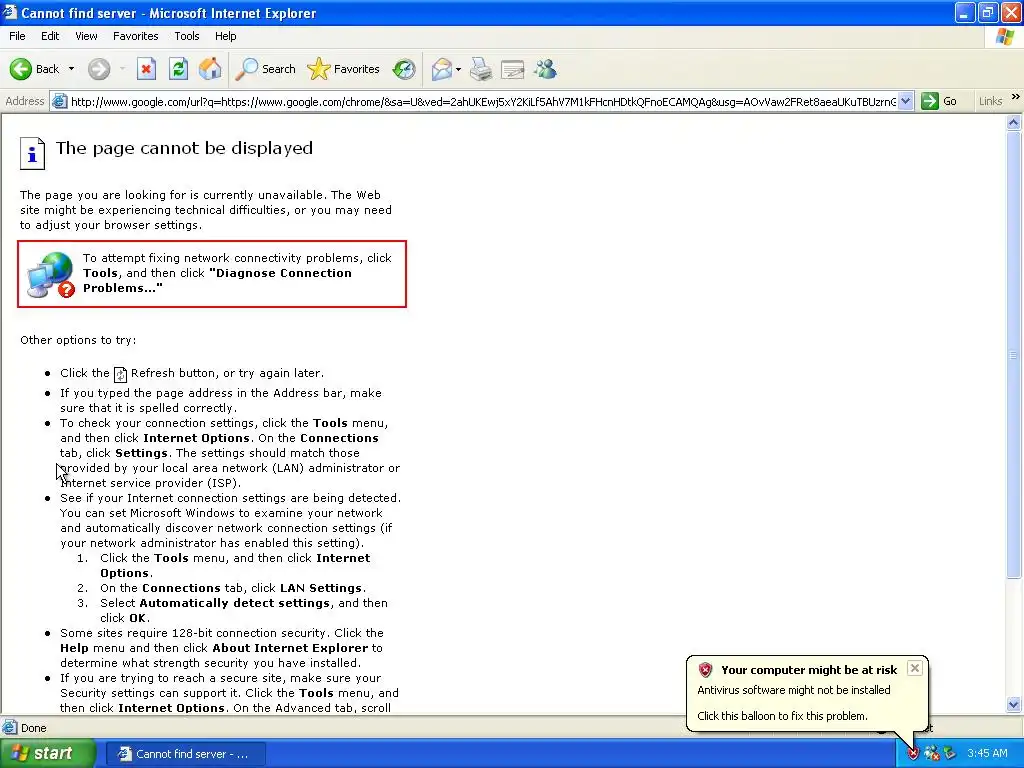Open the Help menu
The image size is (1024, 768).
tap(226, 36)
